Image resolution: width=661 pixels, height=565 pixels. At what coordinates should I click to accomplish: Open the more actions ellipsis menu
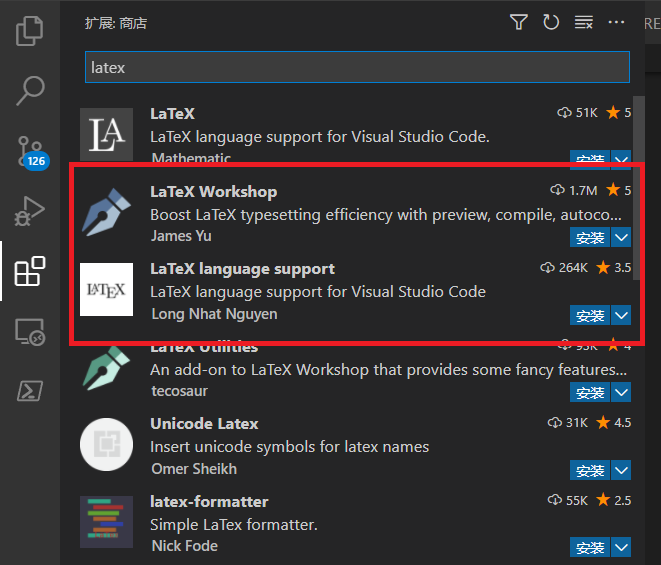coord(616,22)
